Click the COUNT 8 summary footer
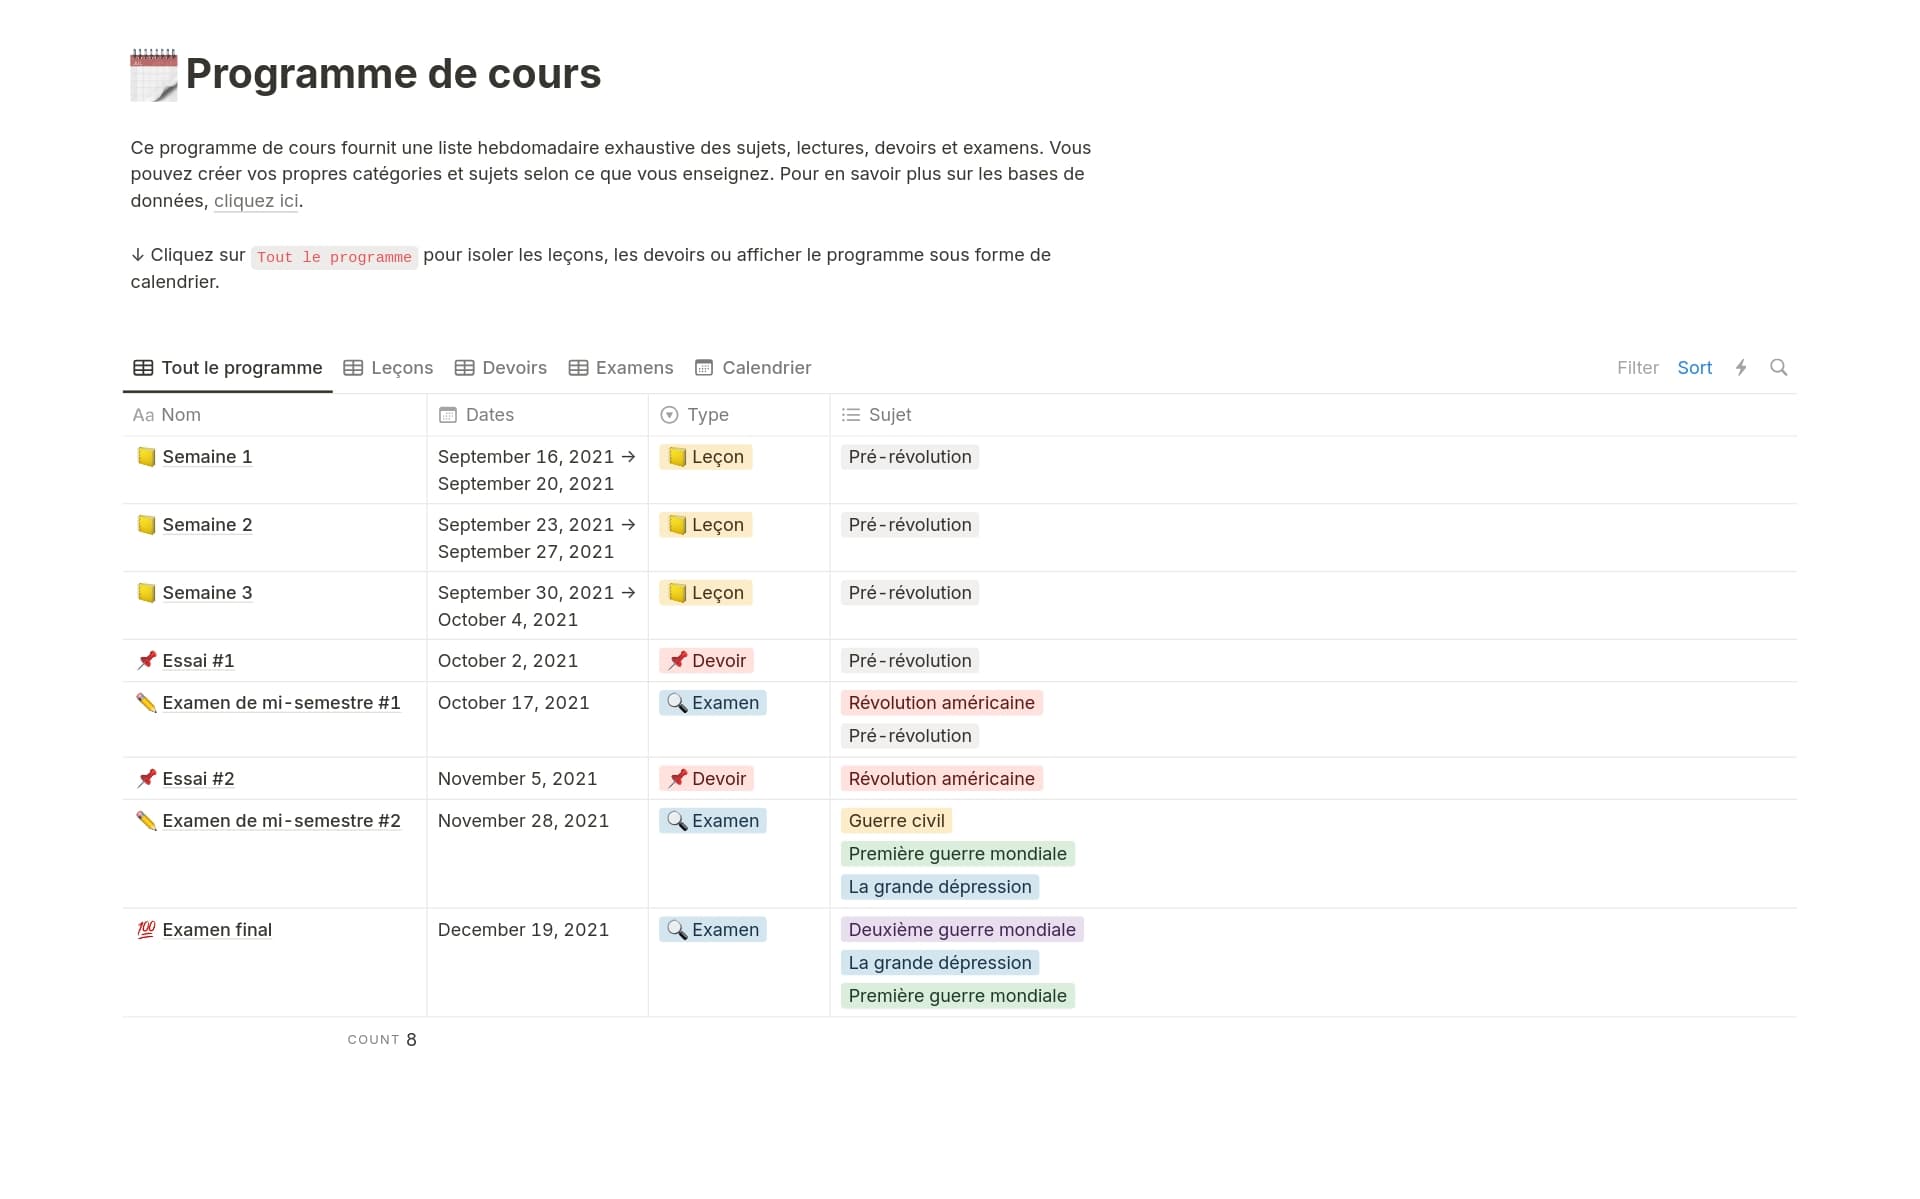Image resolution: width=1920 pixels, height=1199 pixels. [382, 1040]
